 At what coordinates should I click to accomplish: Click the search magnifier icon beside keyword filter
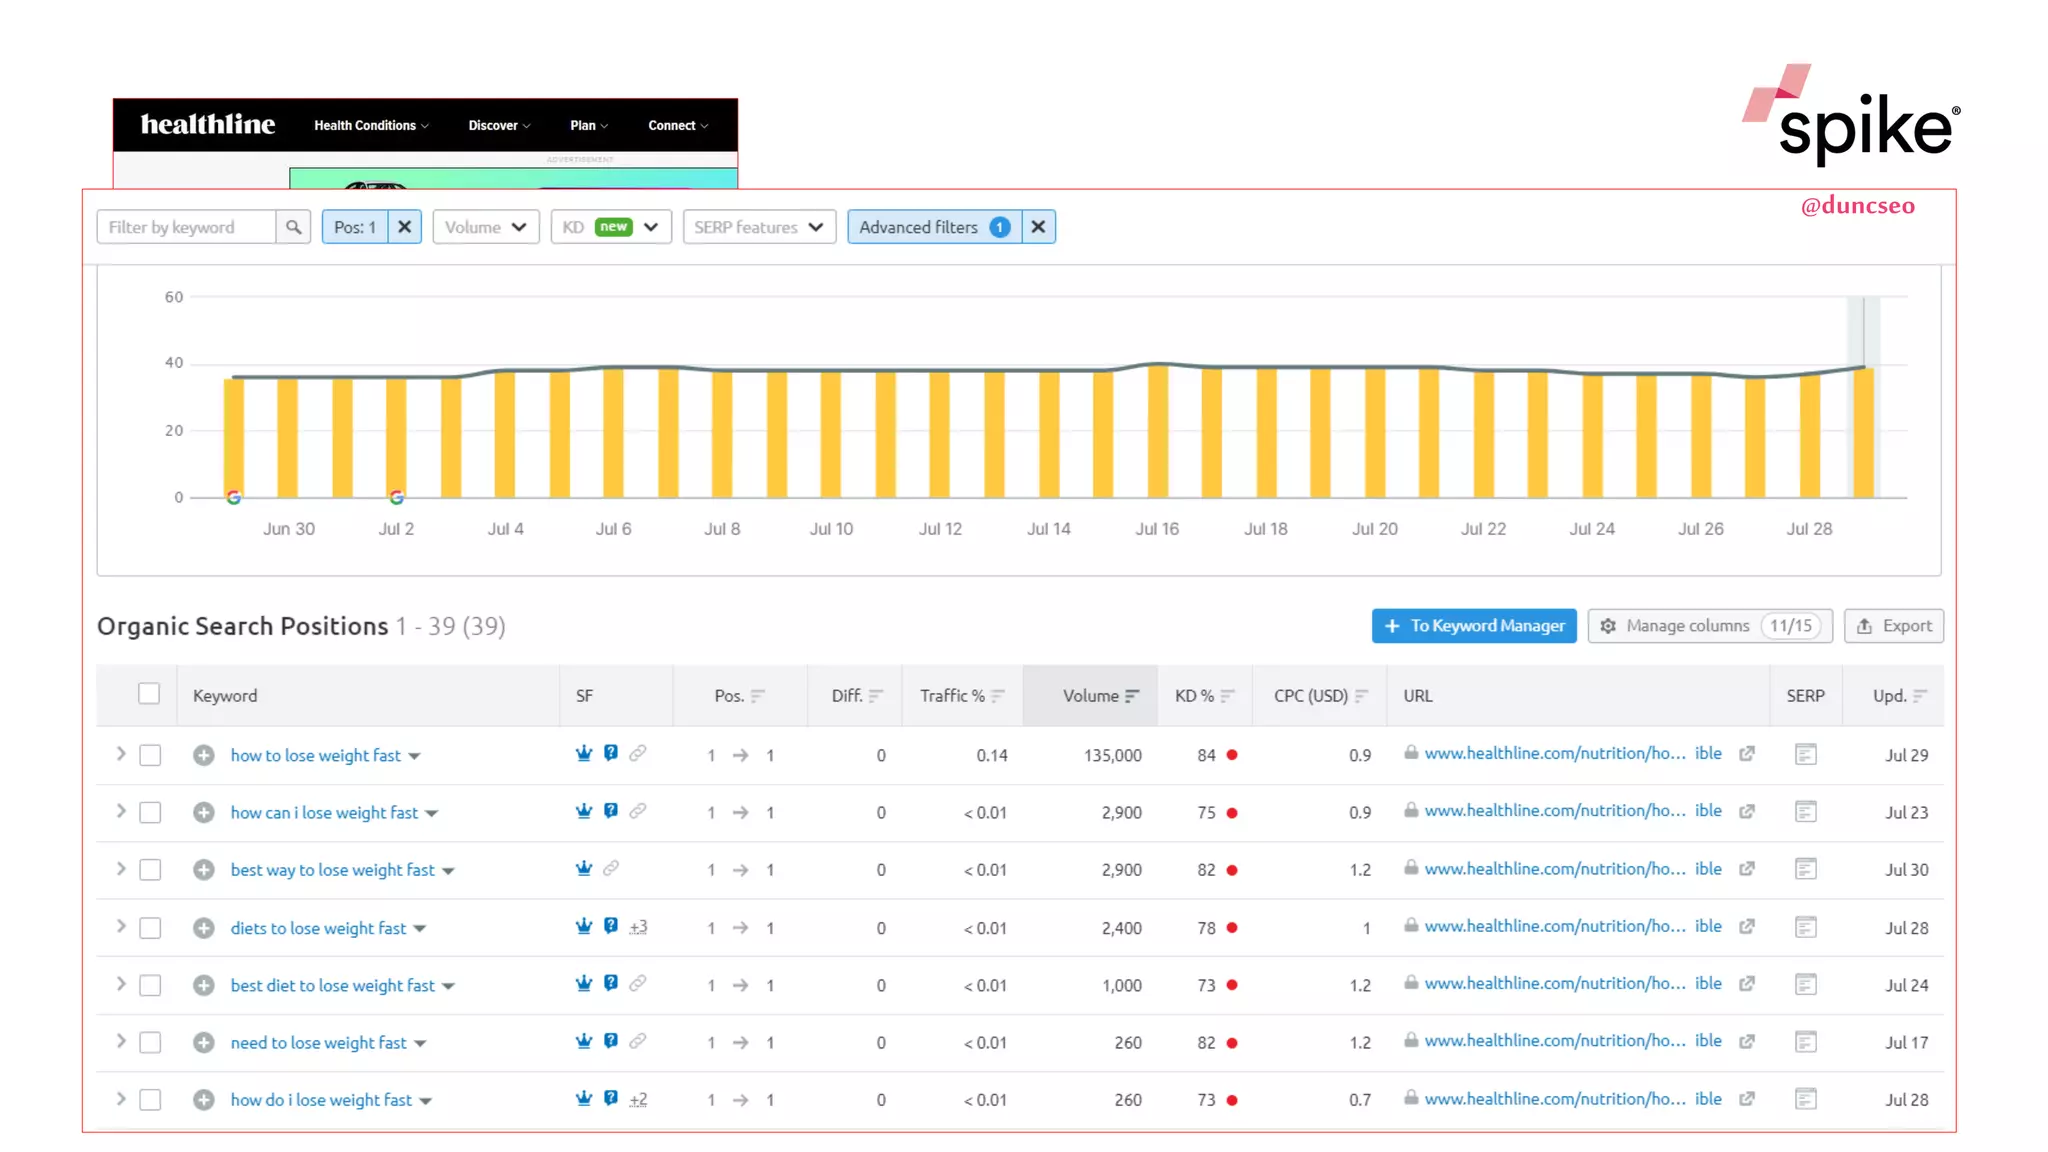(x=293, y=227)
